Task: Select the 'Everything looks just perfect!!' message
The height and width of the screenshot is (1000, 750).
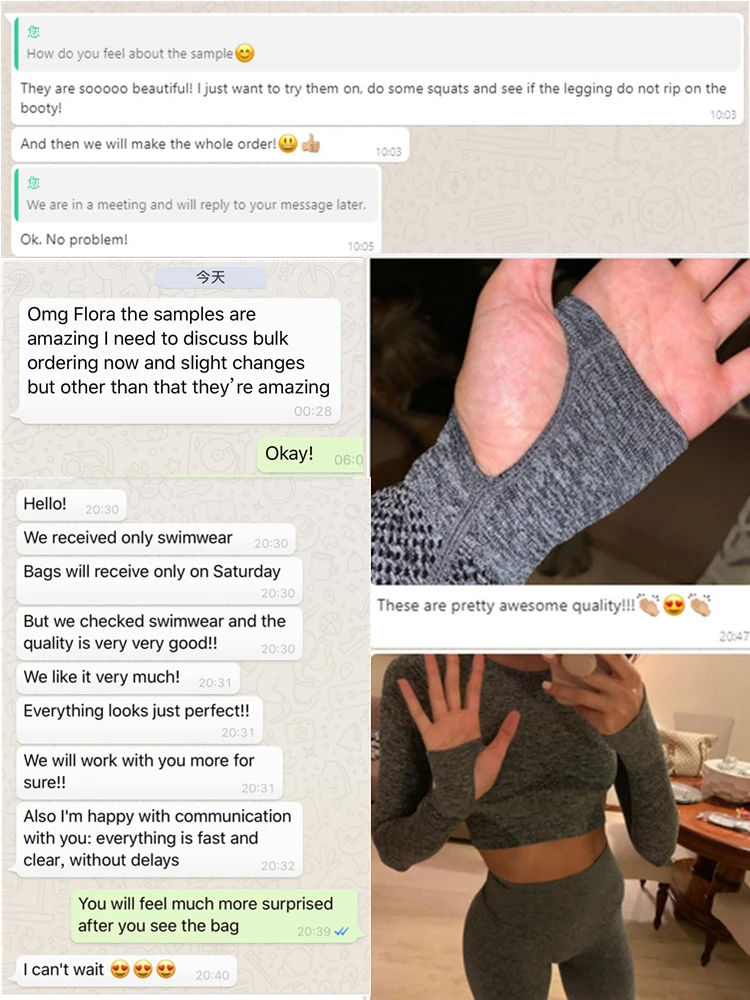Action: 140,721
